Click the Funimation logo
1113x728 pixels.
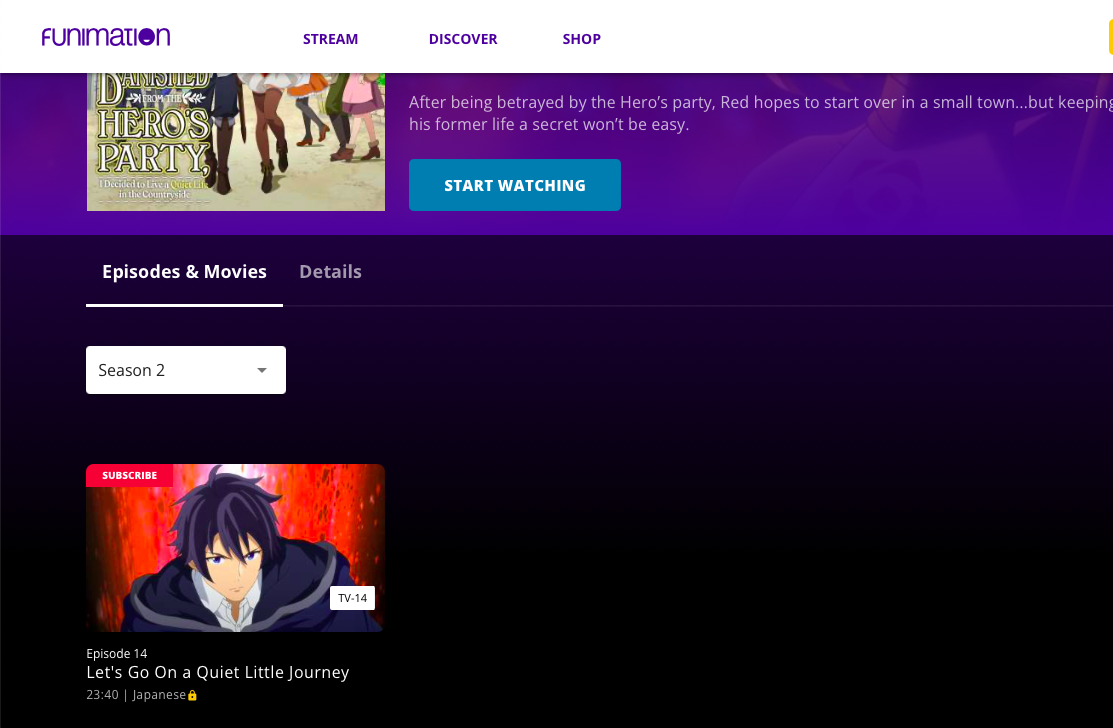tap(106, 37)
